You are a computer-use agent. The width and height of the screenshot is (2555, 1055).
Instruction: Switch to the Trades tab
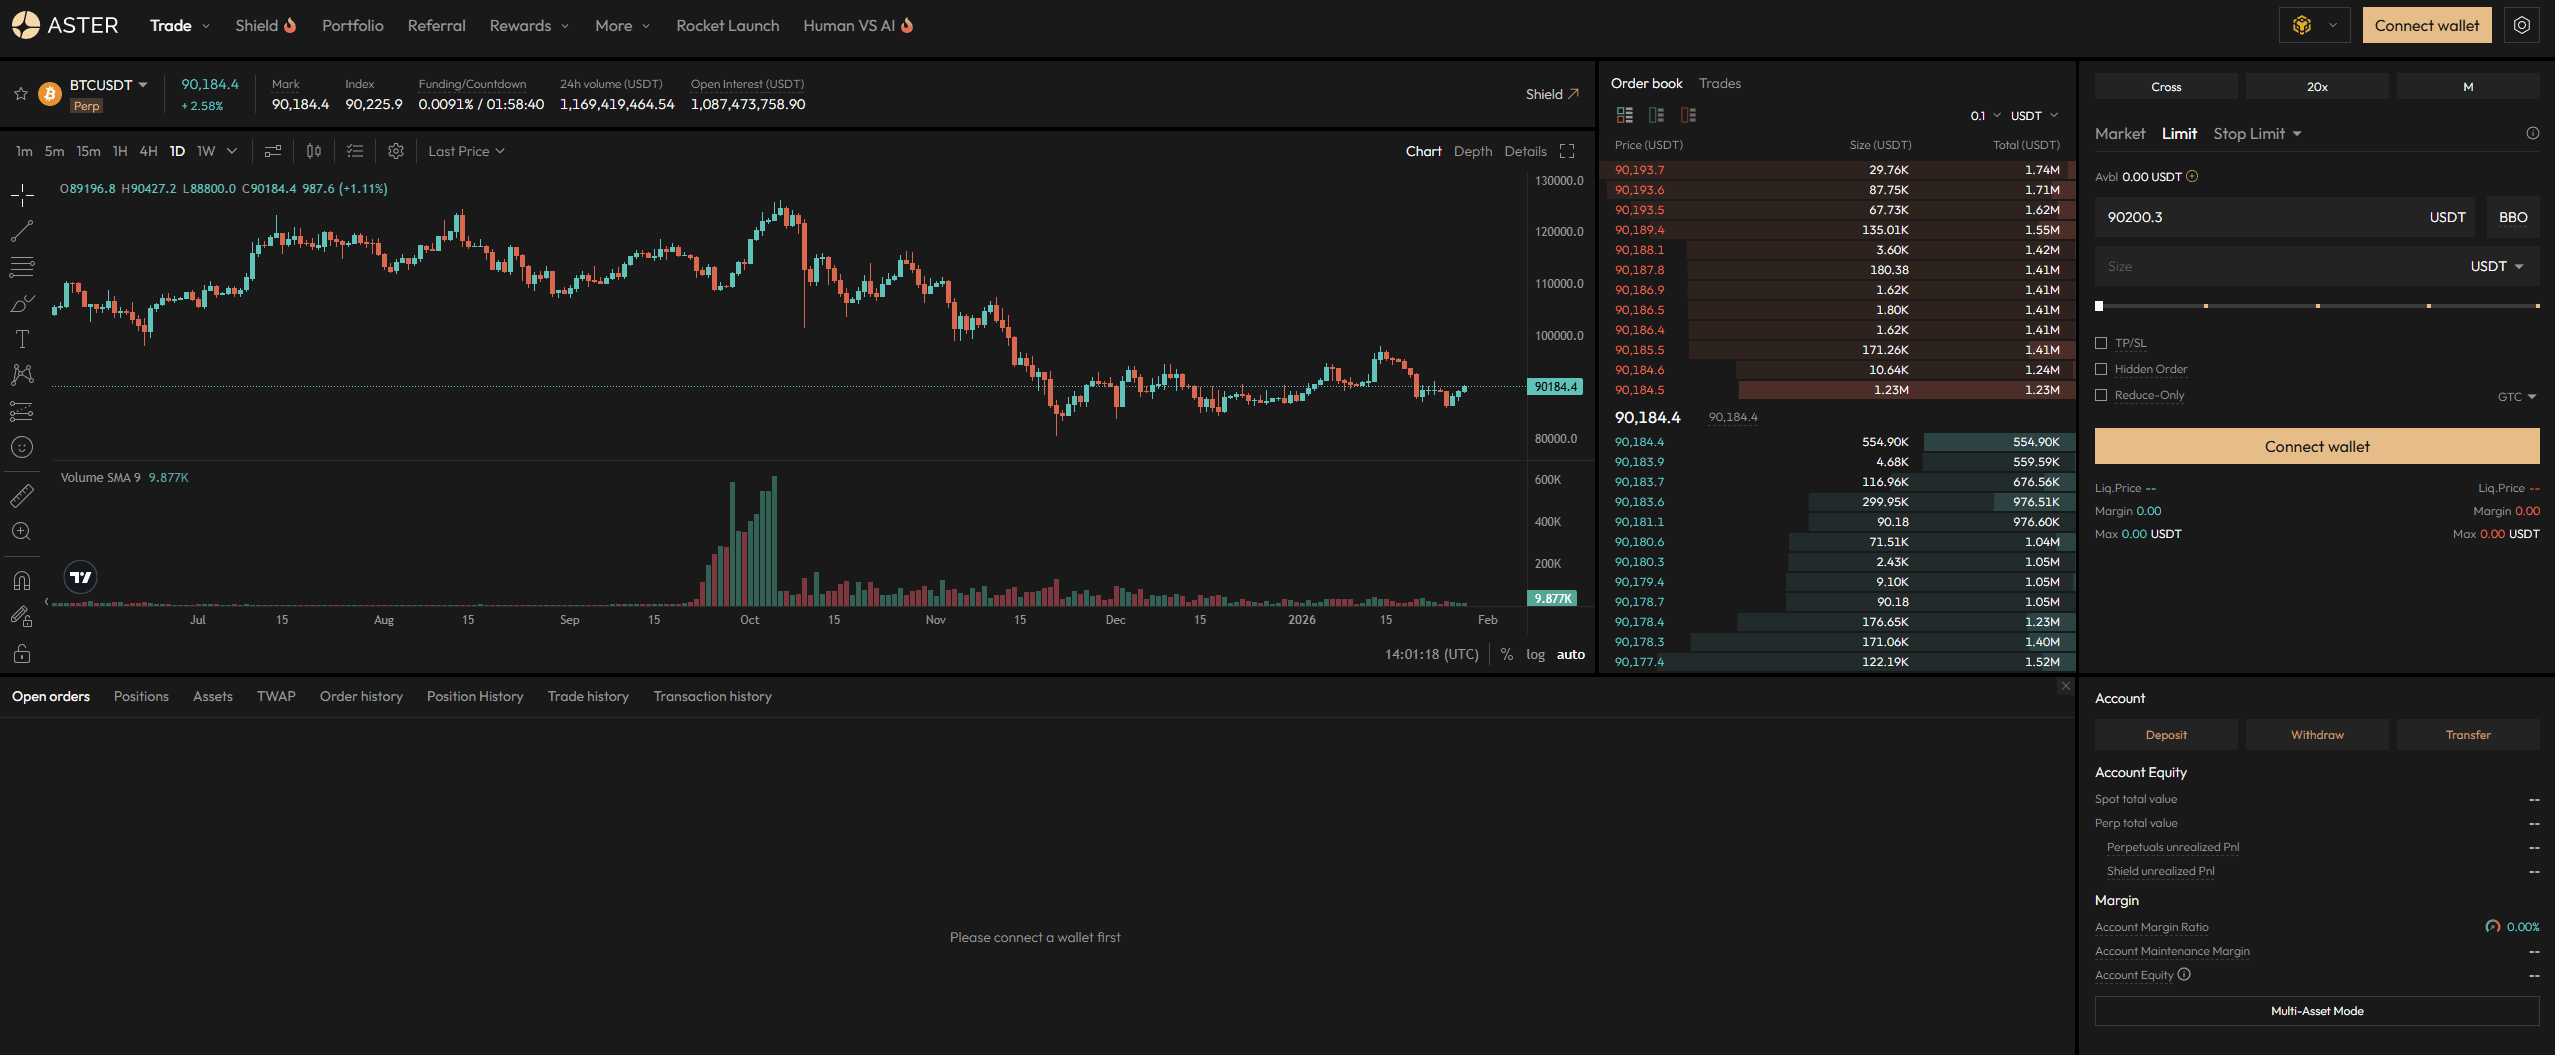1719,83
